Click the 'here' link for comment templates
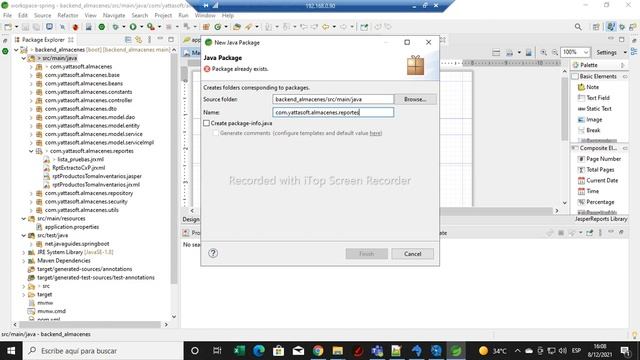Image resolution: width=640 pixels, height=360 pixels. [375, 133]
